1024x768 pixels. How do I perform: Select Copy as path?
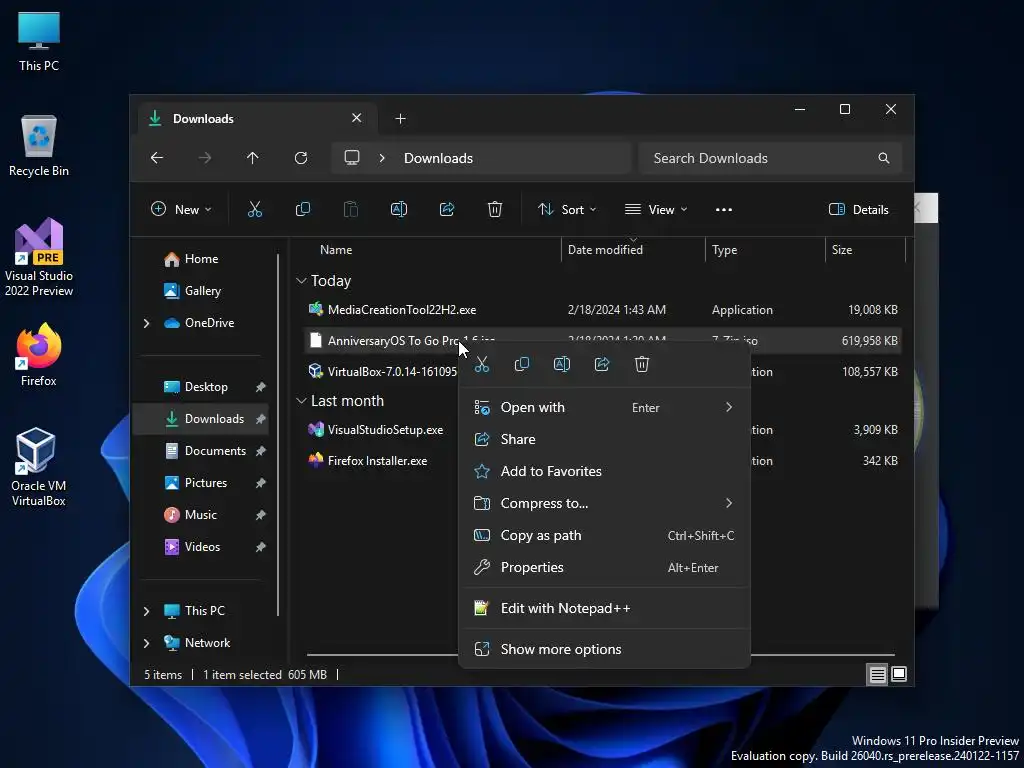(x=604, y=536)
